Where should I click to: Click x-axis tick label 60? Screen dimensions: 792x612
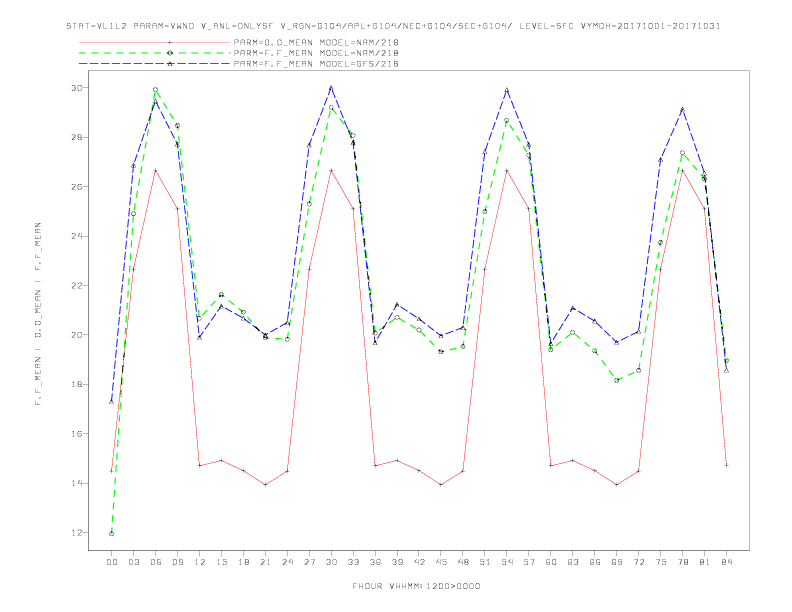click(x=551, y=562)
